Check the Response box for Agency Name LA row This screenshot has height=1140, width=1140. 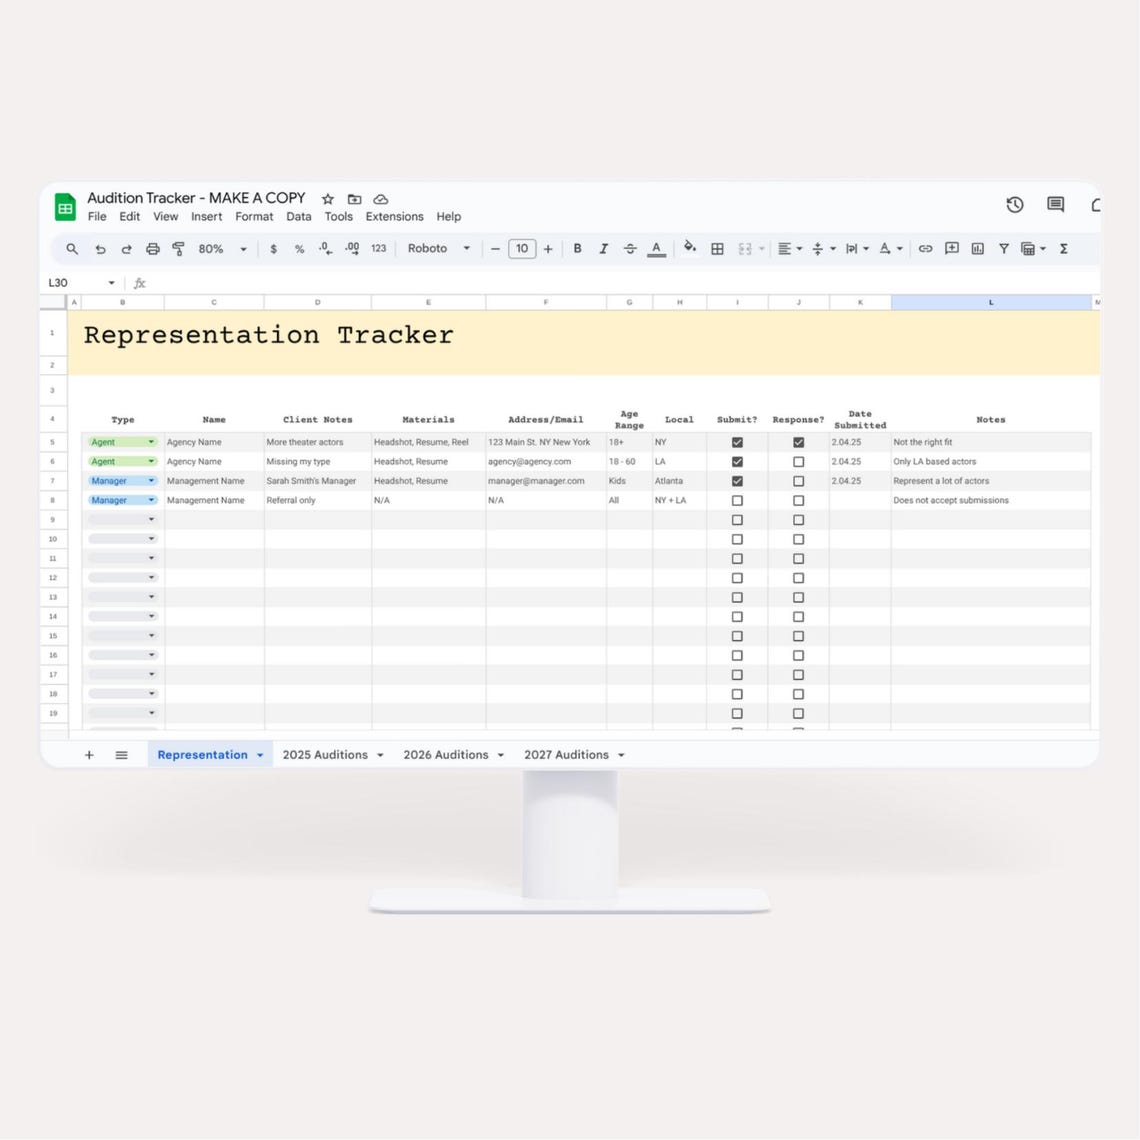point(798,461)
